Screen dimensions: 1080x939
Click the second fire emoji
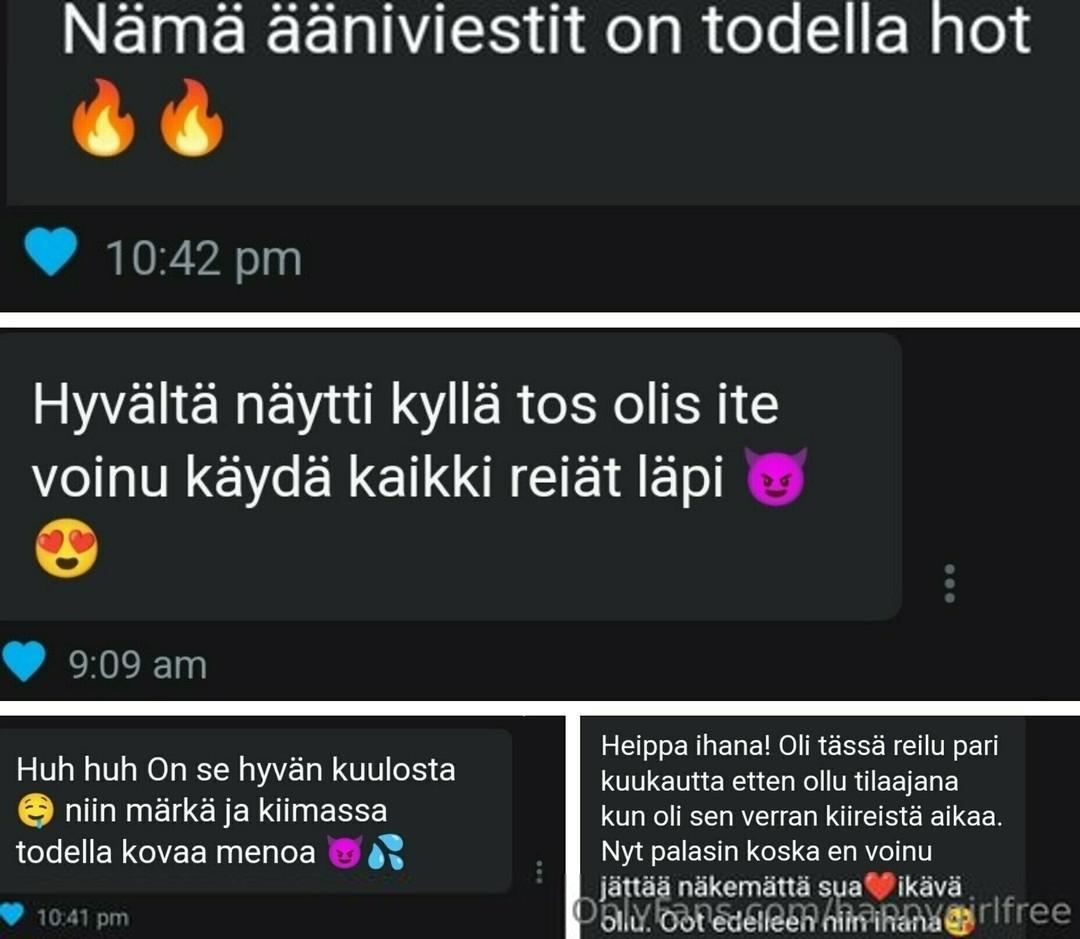click(191, 118)
